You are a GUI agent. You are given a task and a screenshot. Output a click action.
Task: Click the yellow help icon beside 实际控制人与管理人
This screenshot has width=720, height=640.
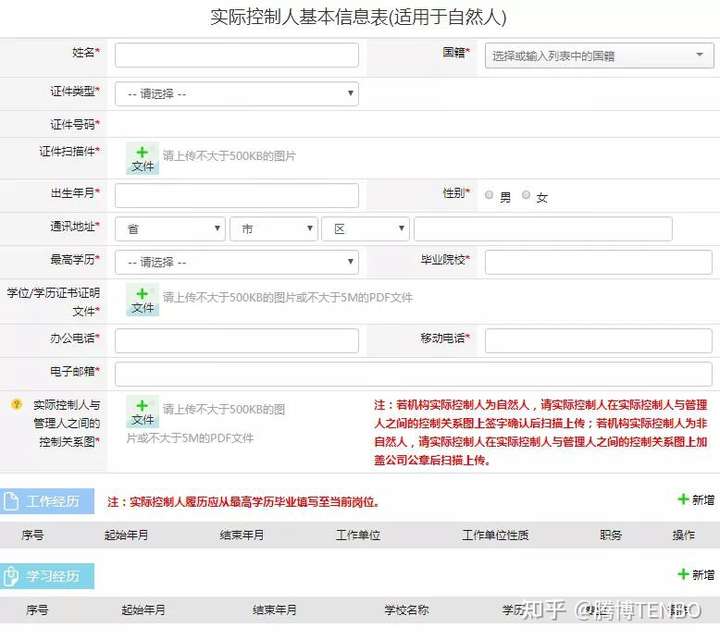click(17, 404)
